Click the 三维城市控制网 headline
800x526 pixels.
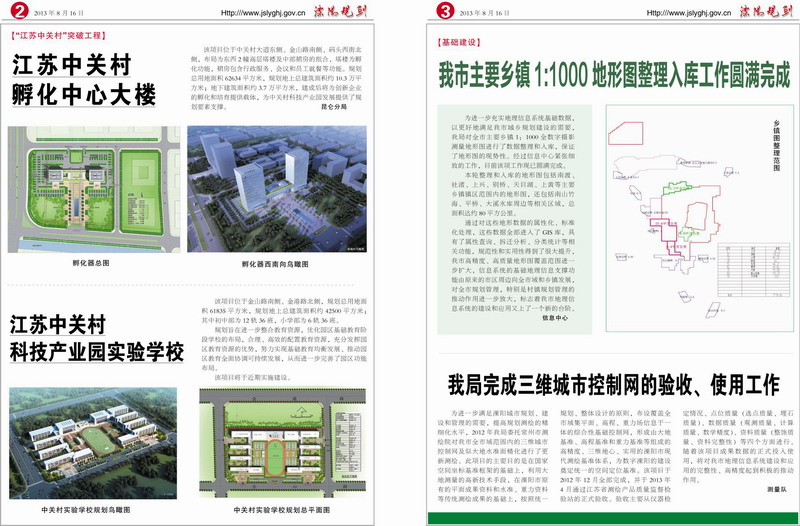(x=614, y=385)
